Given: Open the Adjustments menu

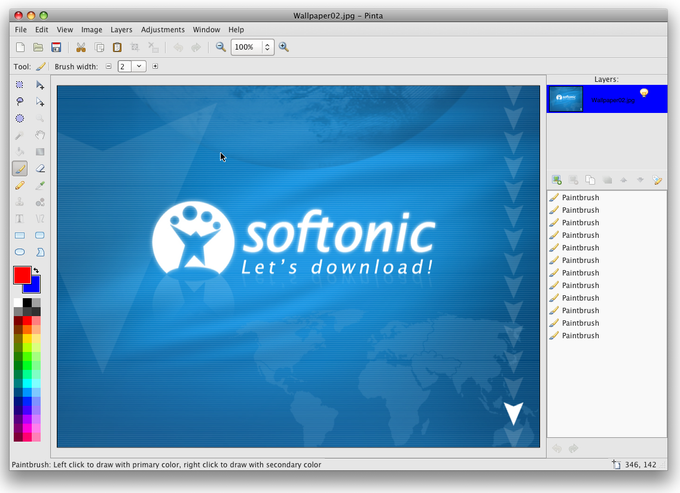Looking at the screenshot, I should (163, 29).
